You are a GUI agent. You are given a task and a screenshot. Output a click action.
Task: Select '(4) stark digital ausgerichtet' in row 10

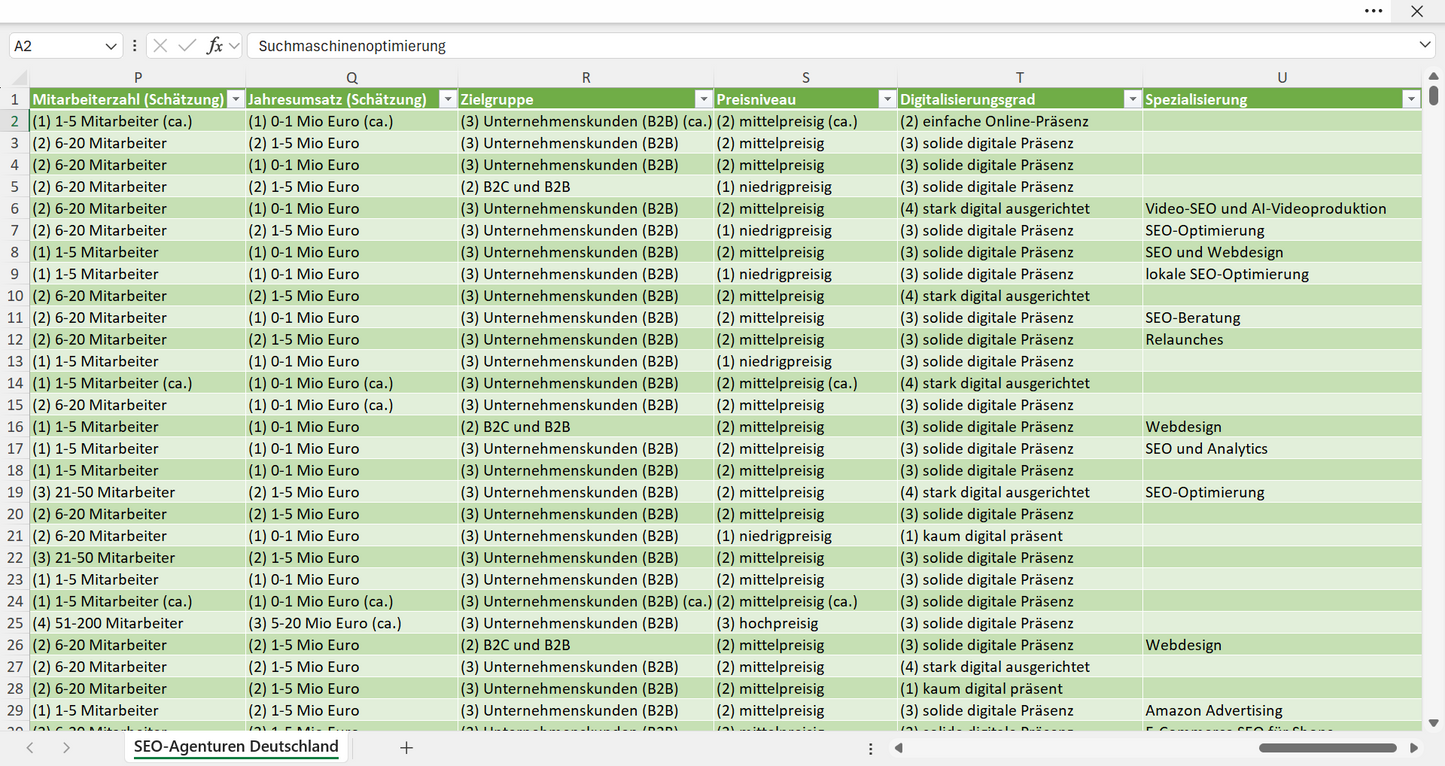(x=1020, y=296)
